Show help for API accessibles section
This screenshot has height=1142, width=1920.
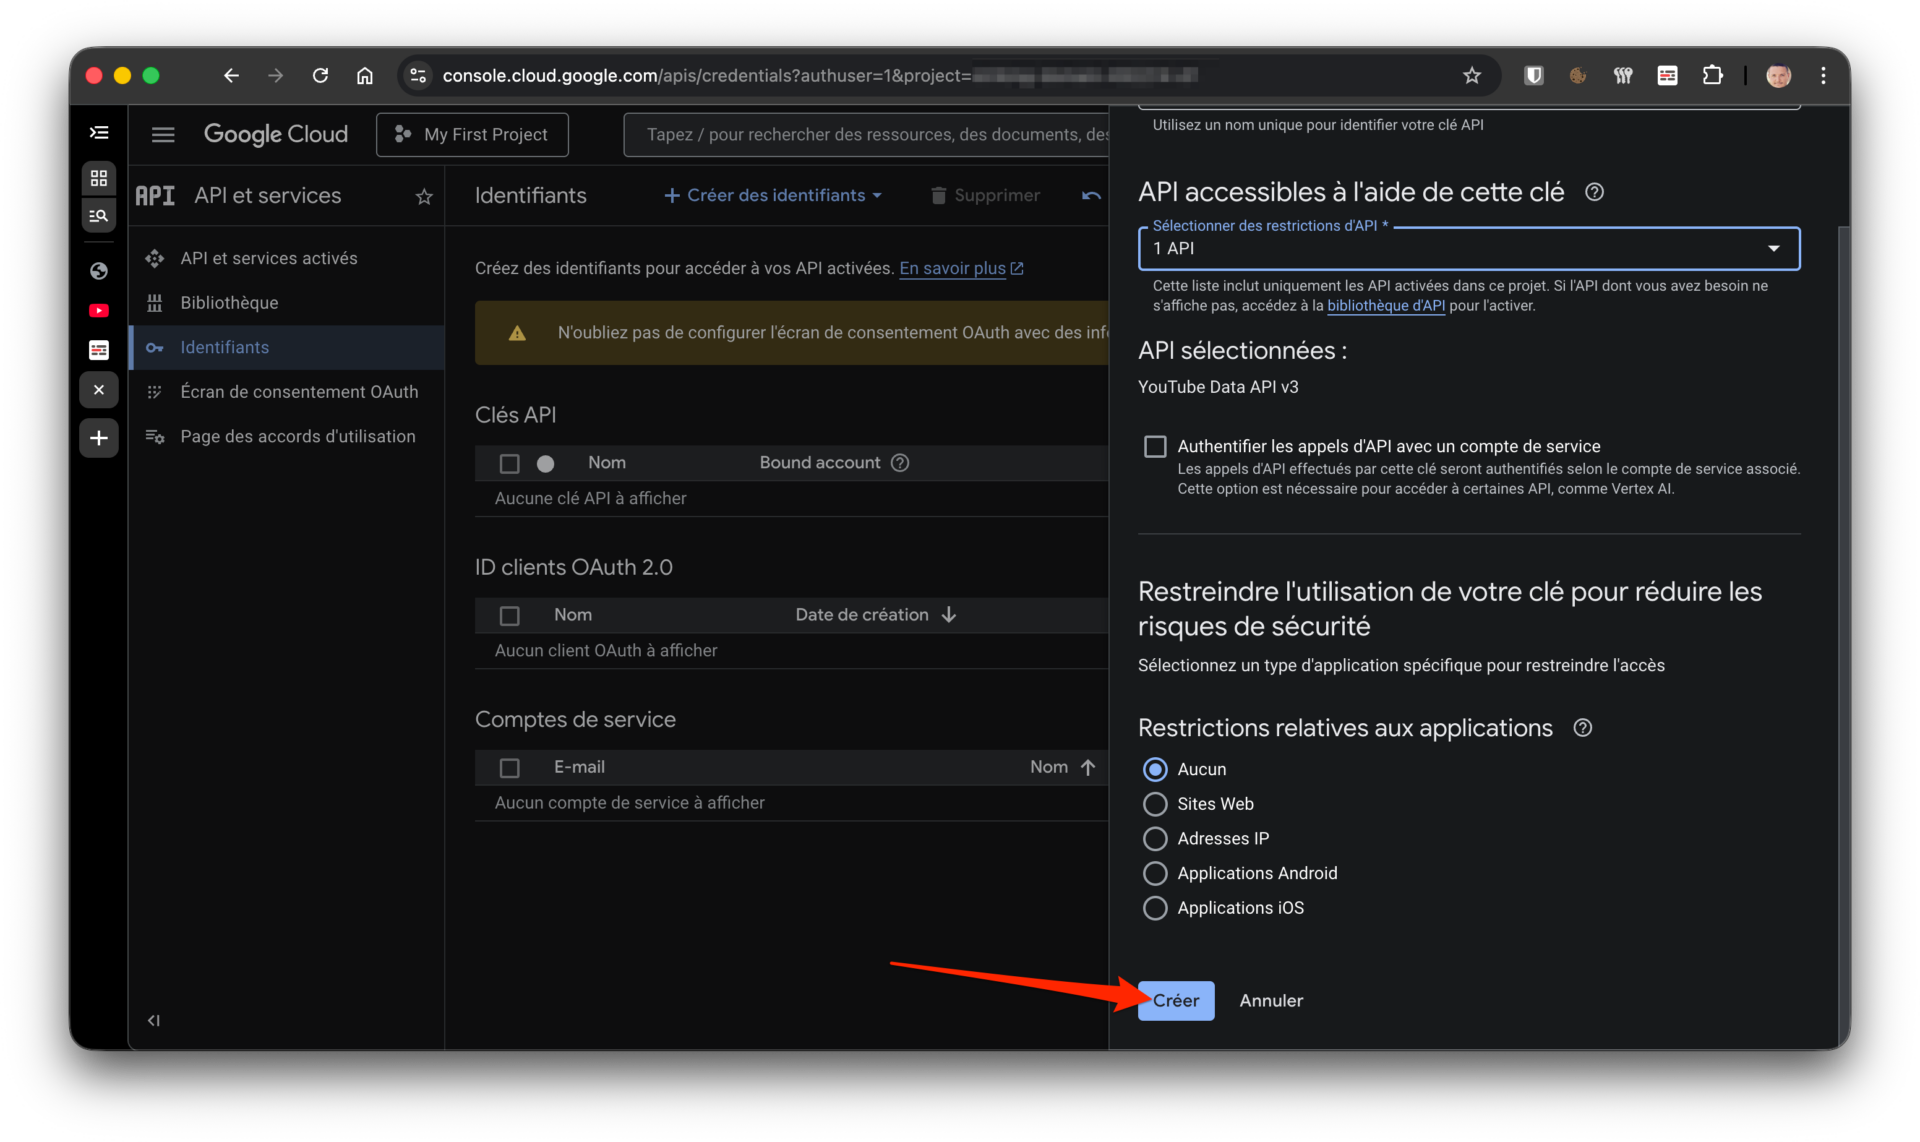(1595, 192)
